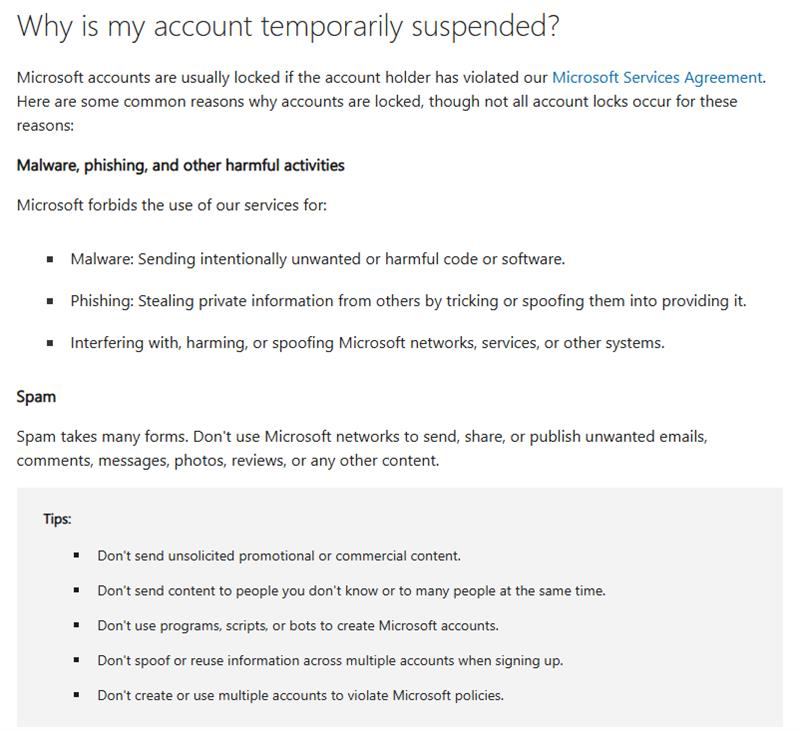Click the page title about suspended accounts
Screen dimensions: 800x731
(x=288, y=26)
